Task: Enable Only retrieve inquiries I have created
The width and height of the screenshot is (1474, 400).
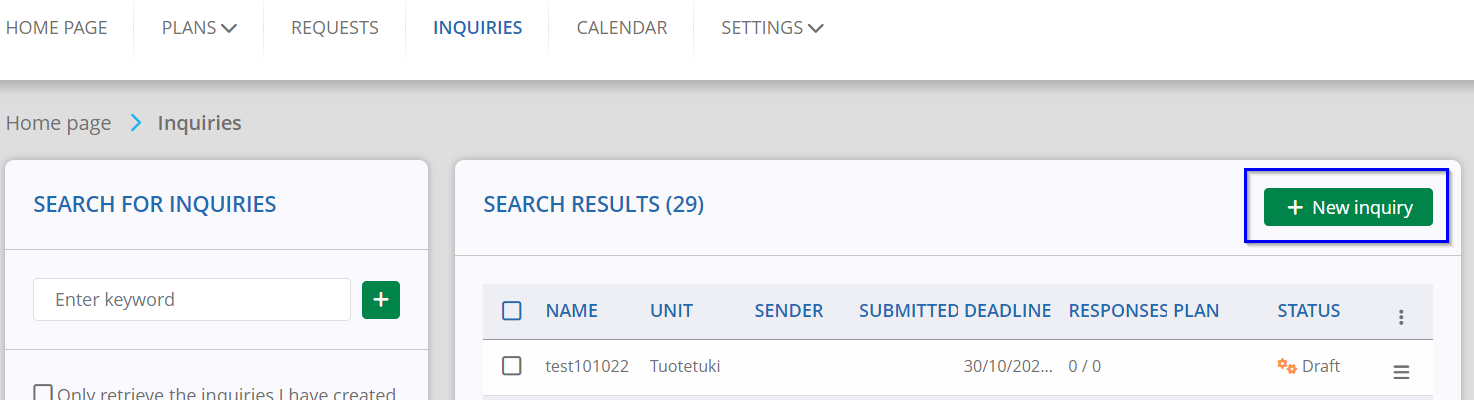Action: click(x=43, y=393)
